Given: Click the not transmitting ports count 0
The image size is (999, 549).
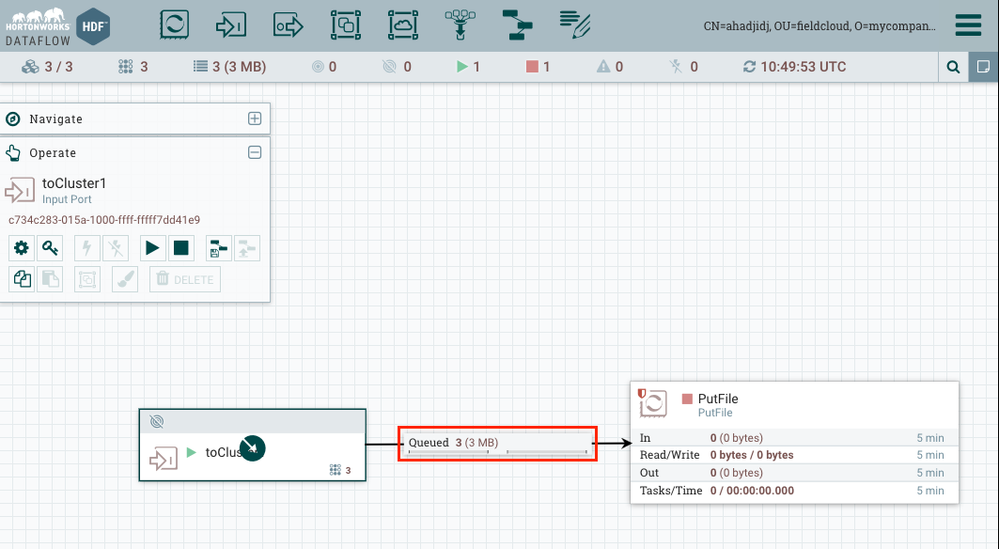Looking at the screenshot, I should coord(397,67).
